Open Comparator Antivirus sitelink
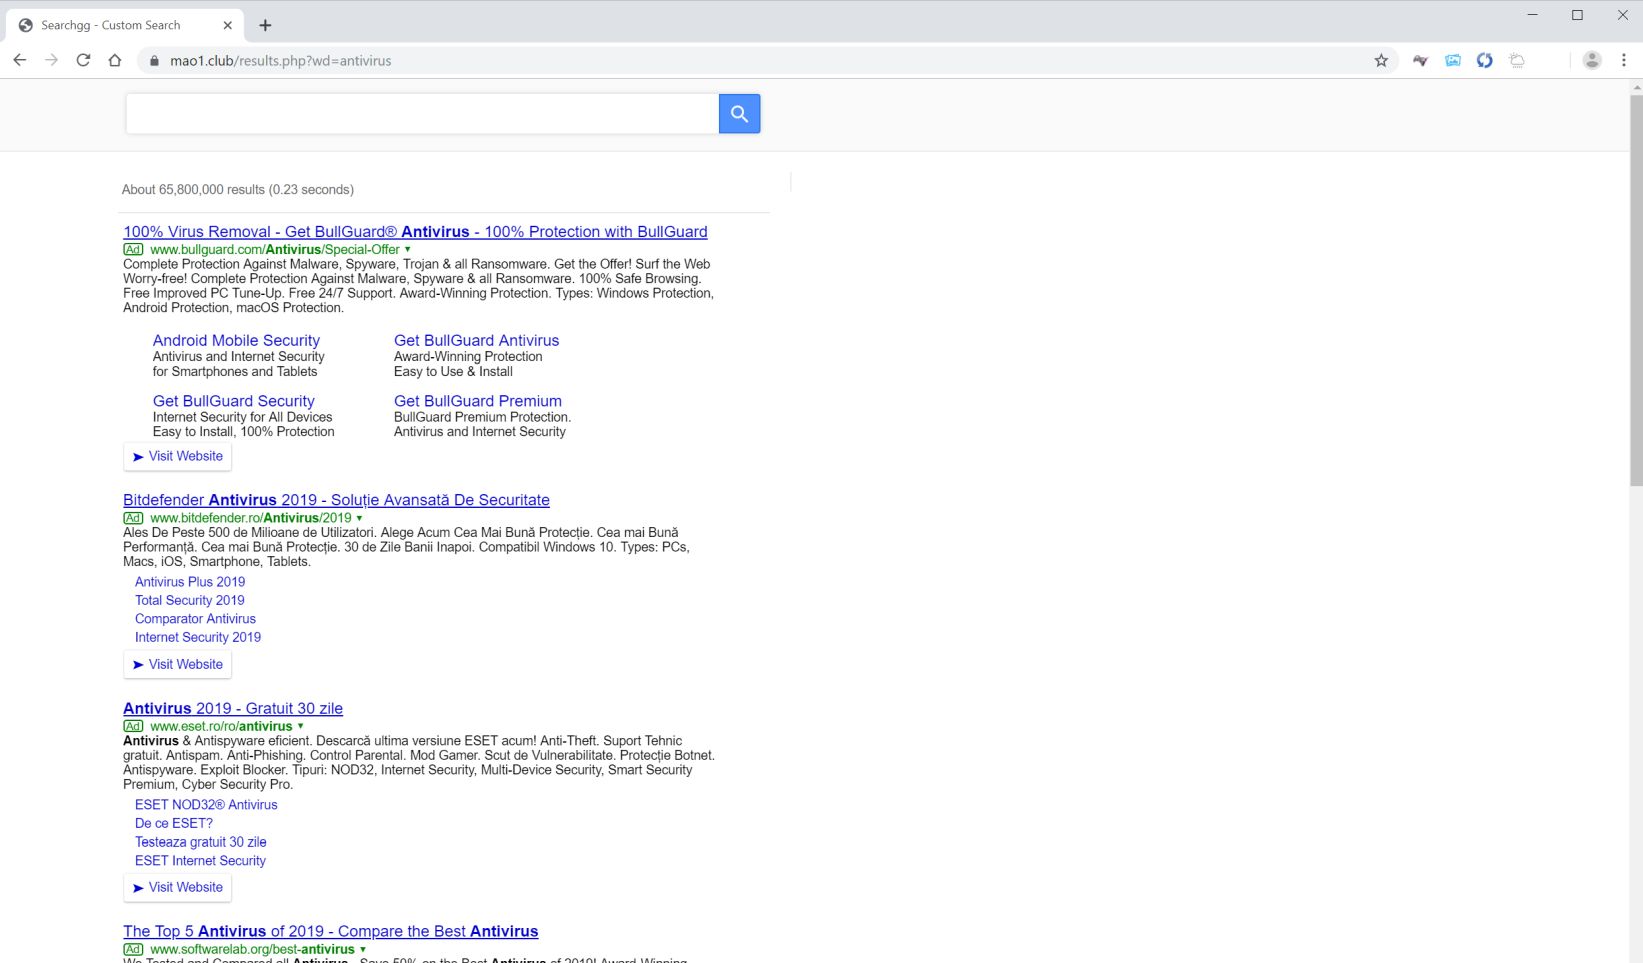 click(195, 619)
